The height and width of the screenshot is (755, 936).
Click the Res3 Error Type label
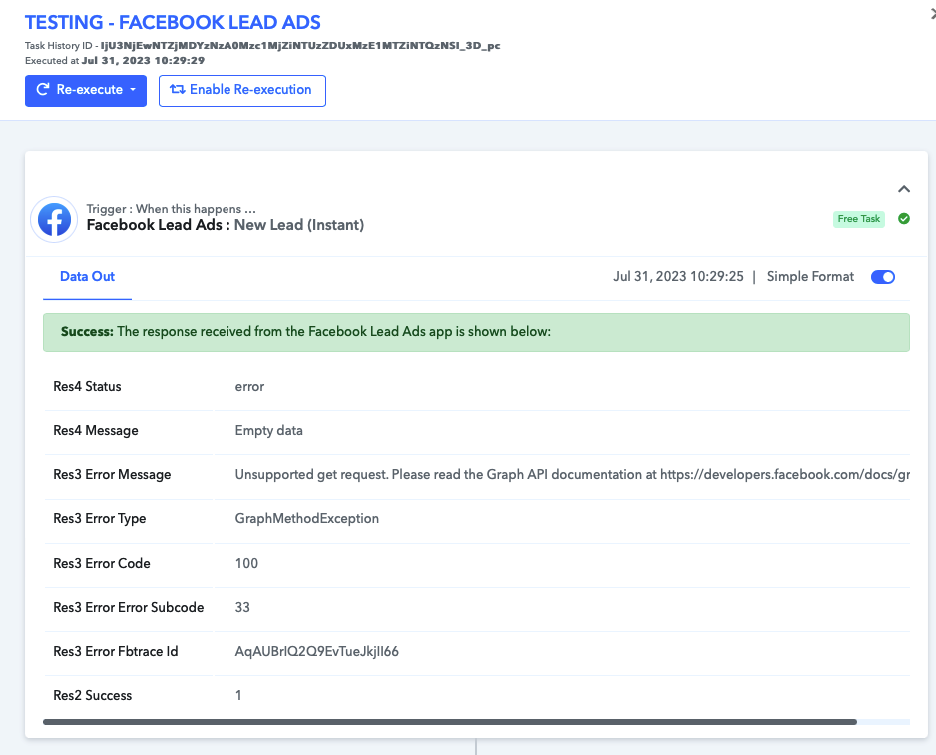100,519
